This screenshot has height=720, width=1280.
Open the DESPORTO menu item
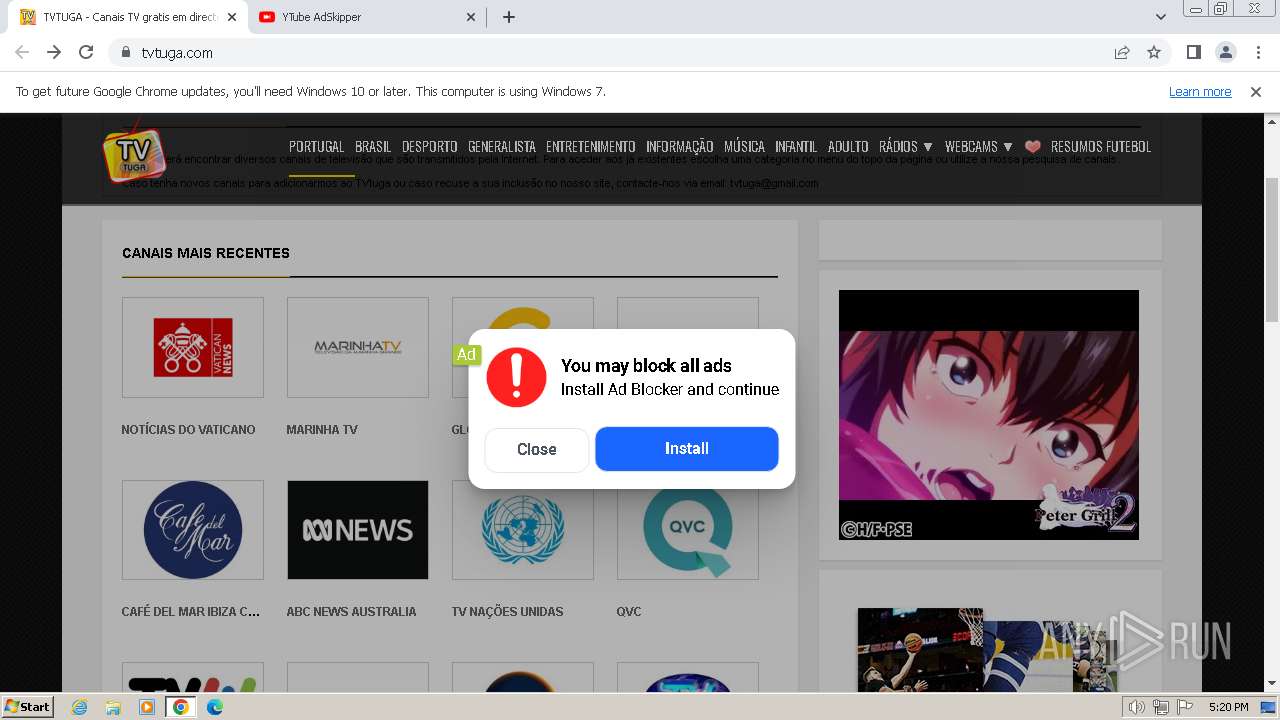tap(429, 146)
